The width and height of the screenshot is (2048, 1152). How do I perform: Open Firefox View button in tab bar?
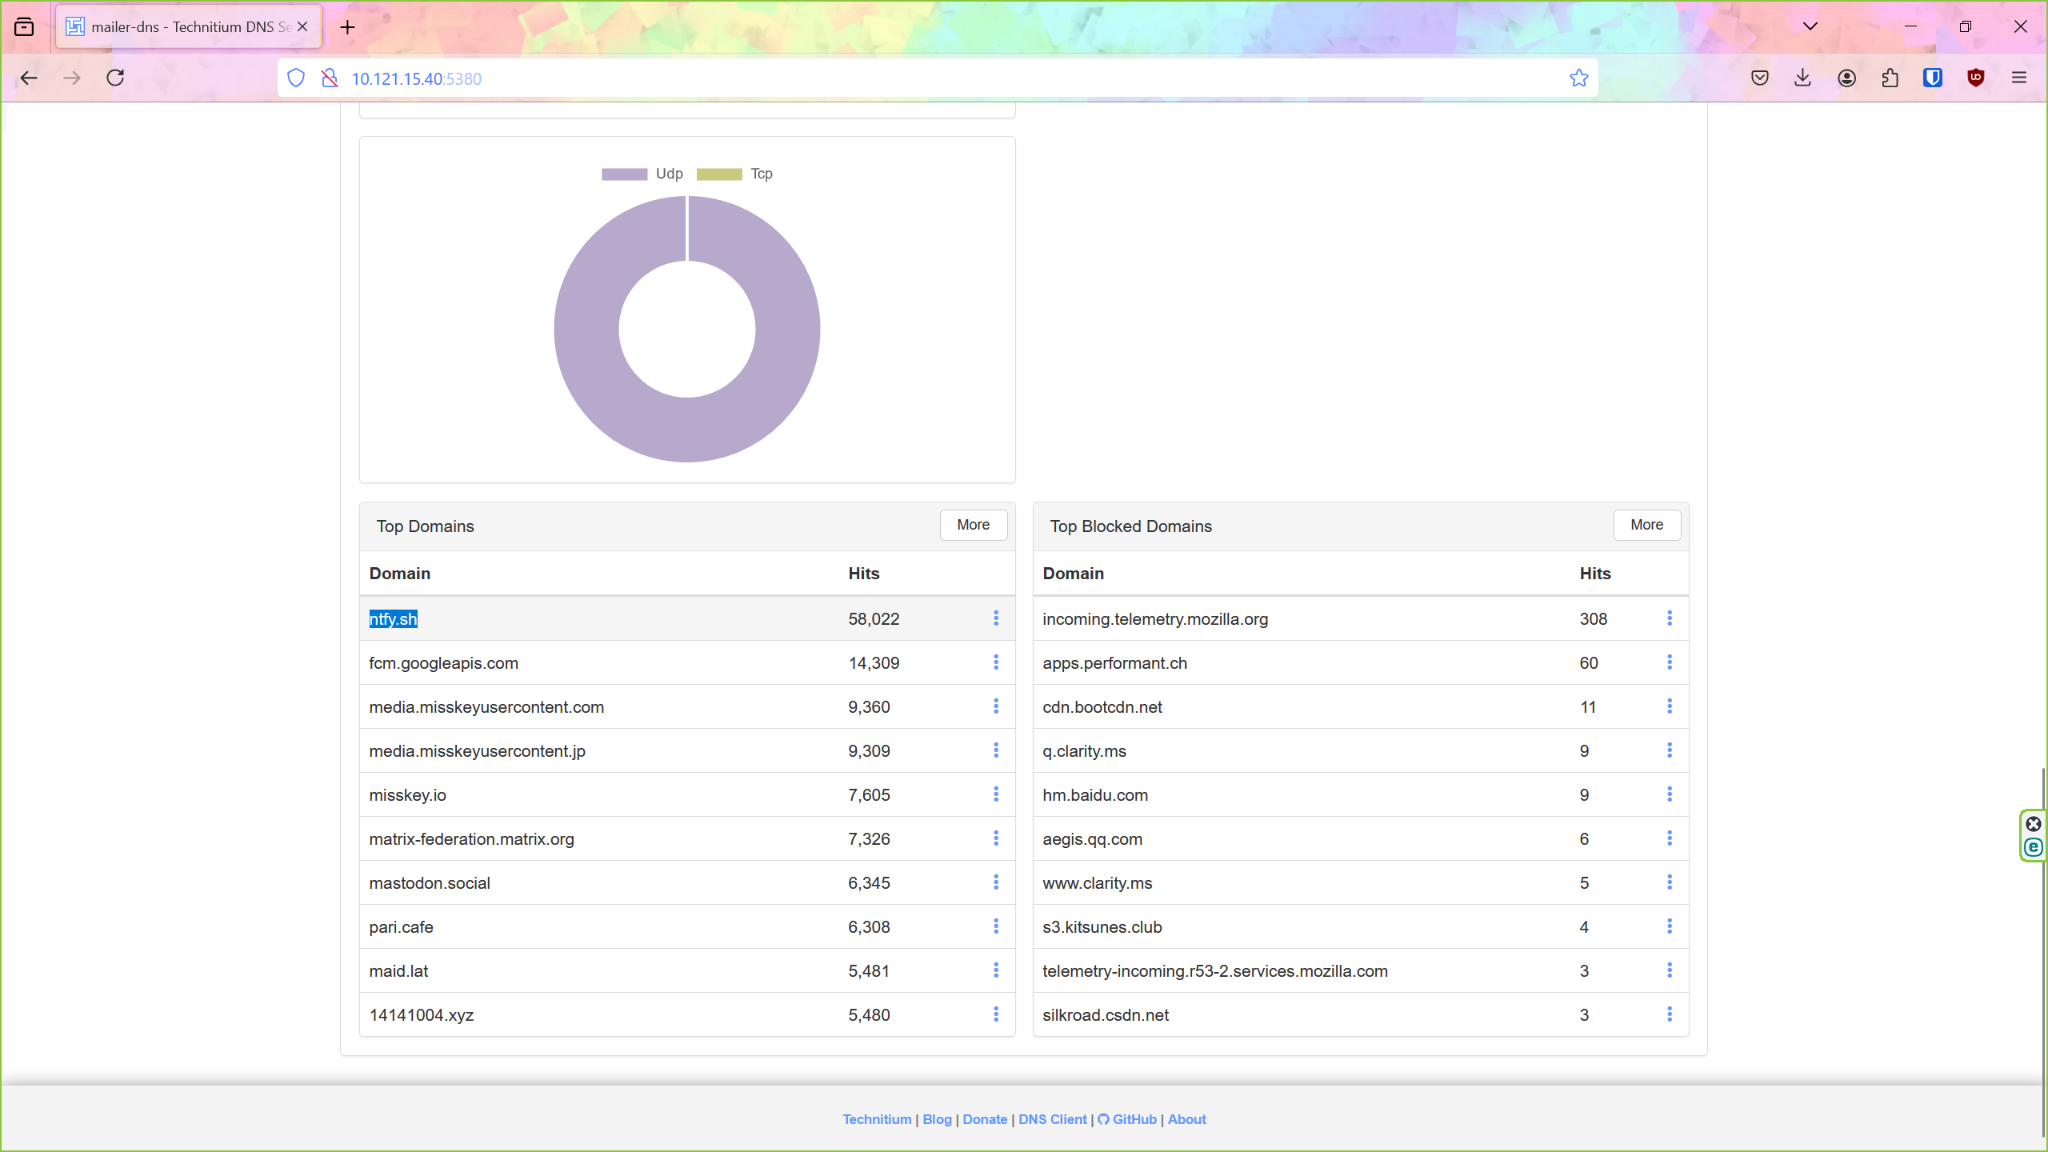click(x=24, y=27)
